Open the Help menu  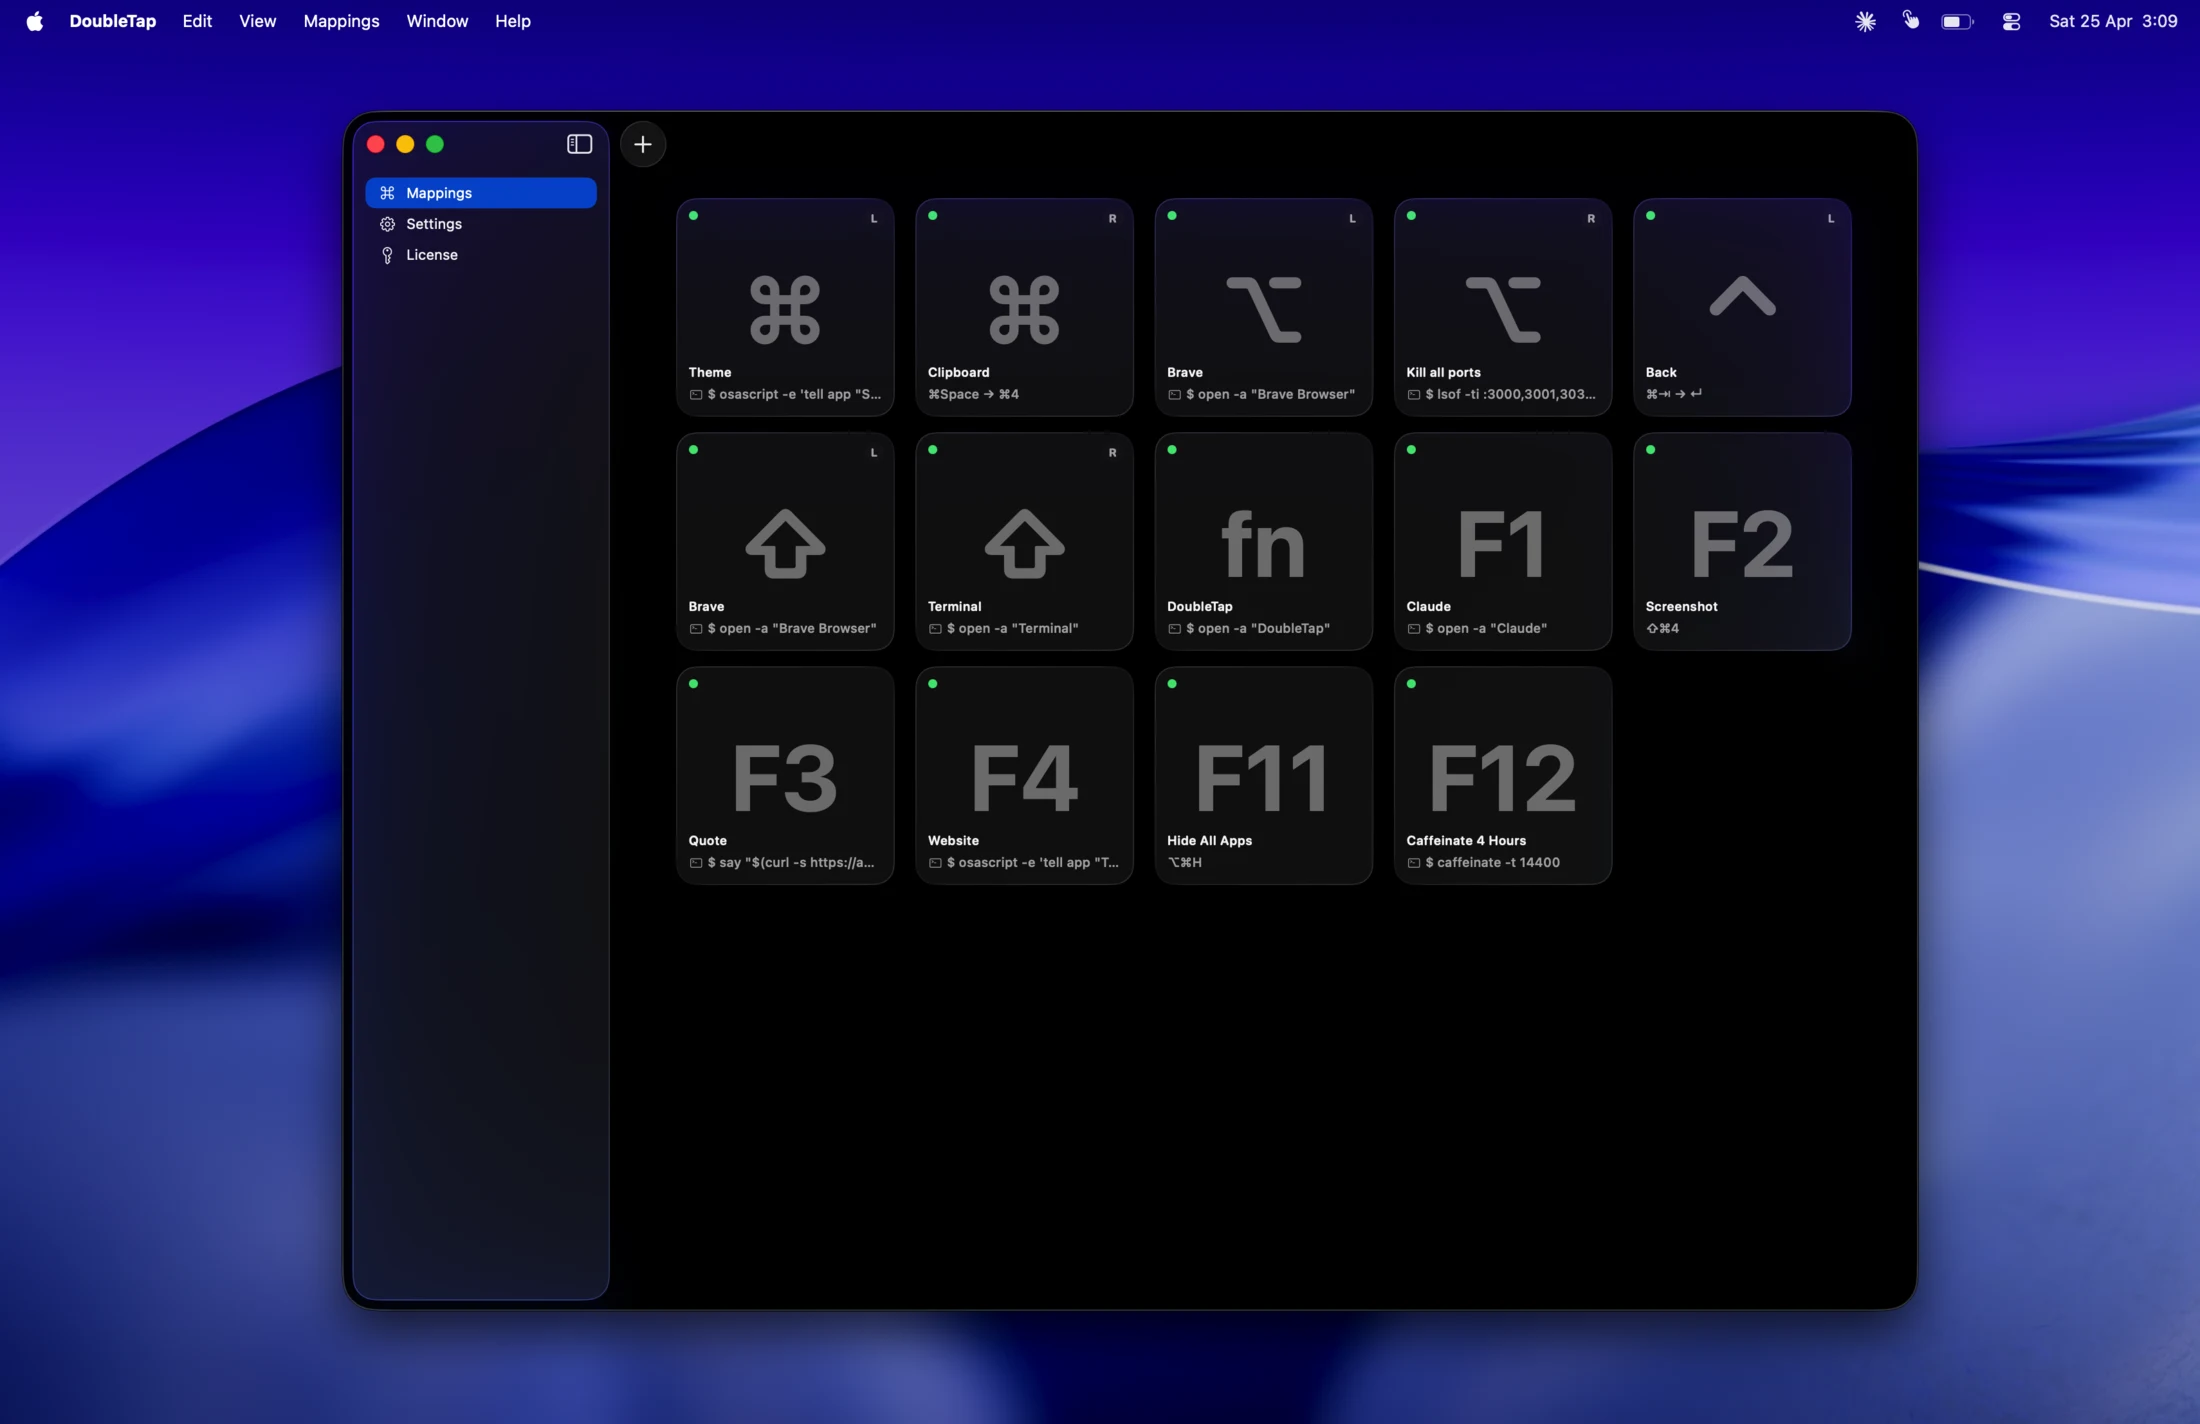pyautogui.click(x=513, y=21)
